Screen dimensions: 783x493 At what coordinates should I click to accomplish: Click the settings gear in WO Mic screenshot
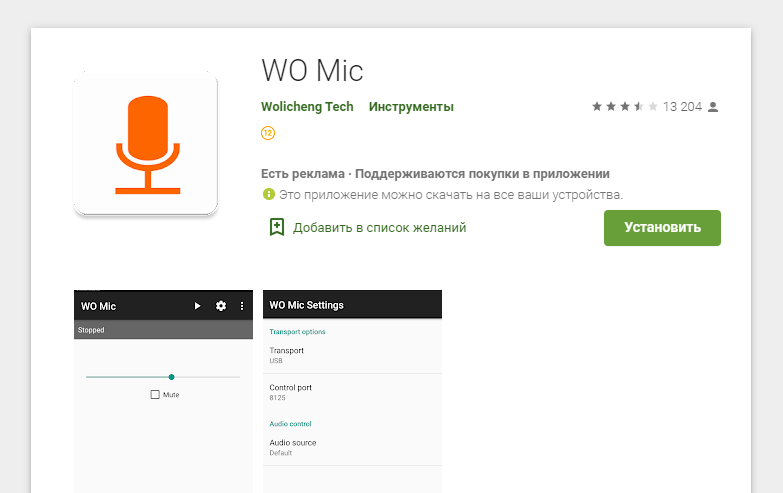[x=221, y=306]
